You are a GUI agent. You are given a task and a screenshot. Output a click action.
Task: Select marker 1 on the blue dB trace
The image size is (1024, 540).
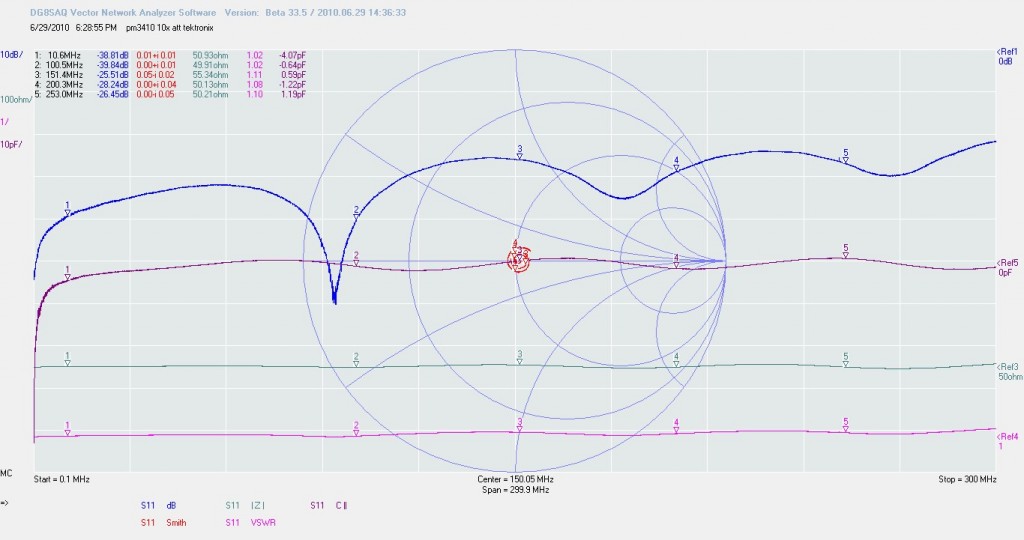tap(67, 208)
